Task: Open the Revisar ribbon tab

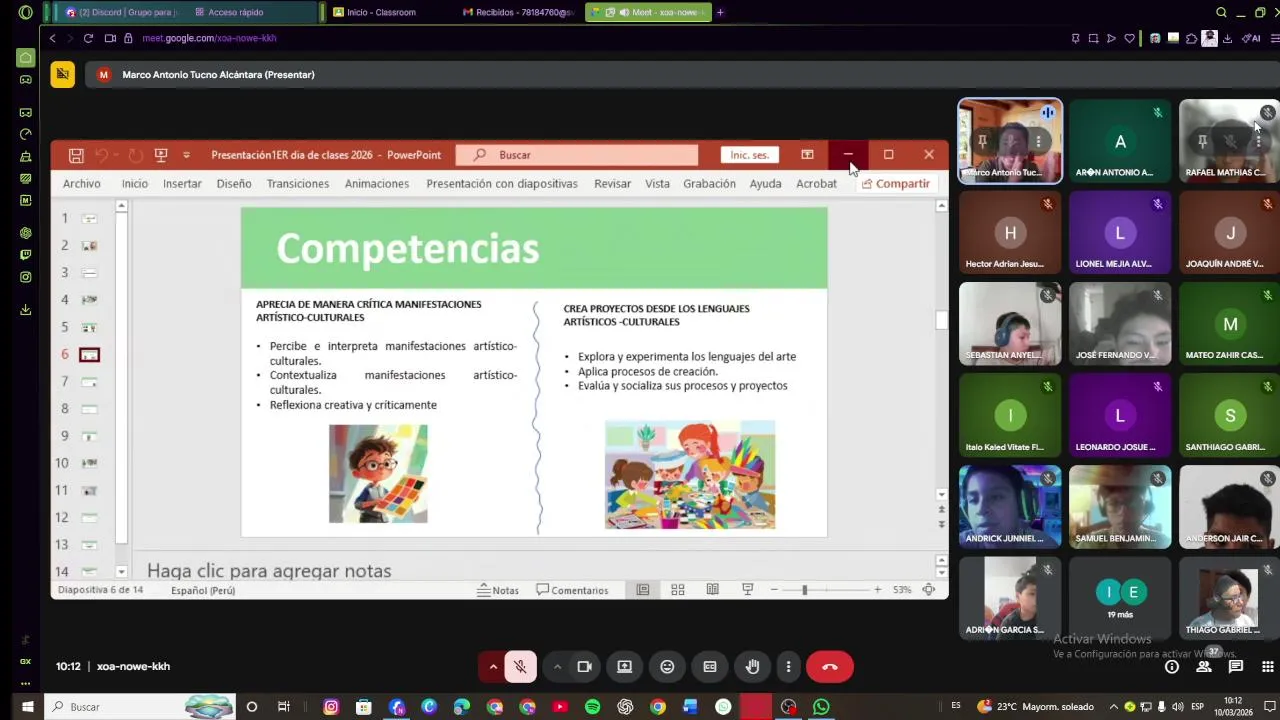Action: pyautogui.click(x=612, y=184)
